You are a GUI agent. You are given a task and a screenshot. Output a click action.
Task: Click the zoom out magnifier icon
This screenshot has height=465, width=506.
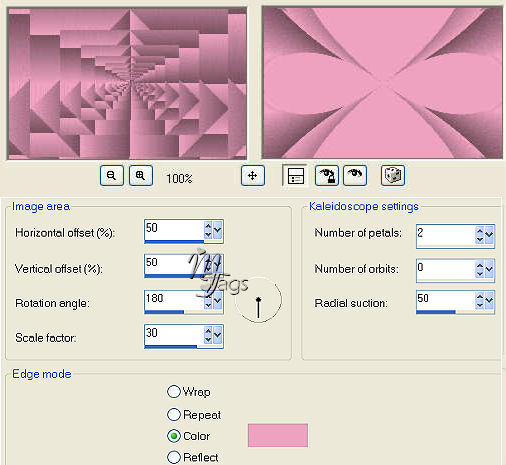[112, 176]
